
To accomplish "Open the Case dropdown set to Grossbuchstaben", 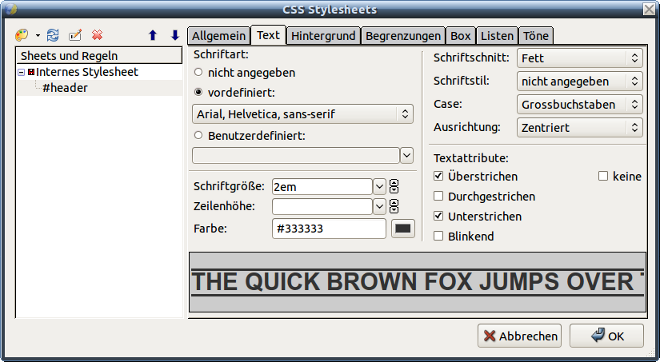I will 580,104.
